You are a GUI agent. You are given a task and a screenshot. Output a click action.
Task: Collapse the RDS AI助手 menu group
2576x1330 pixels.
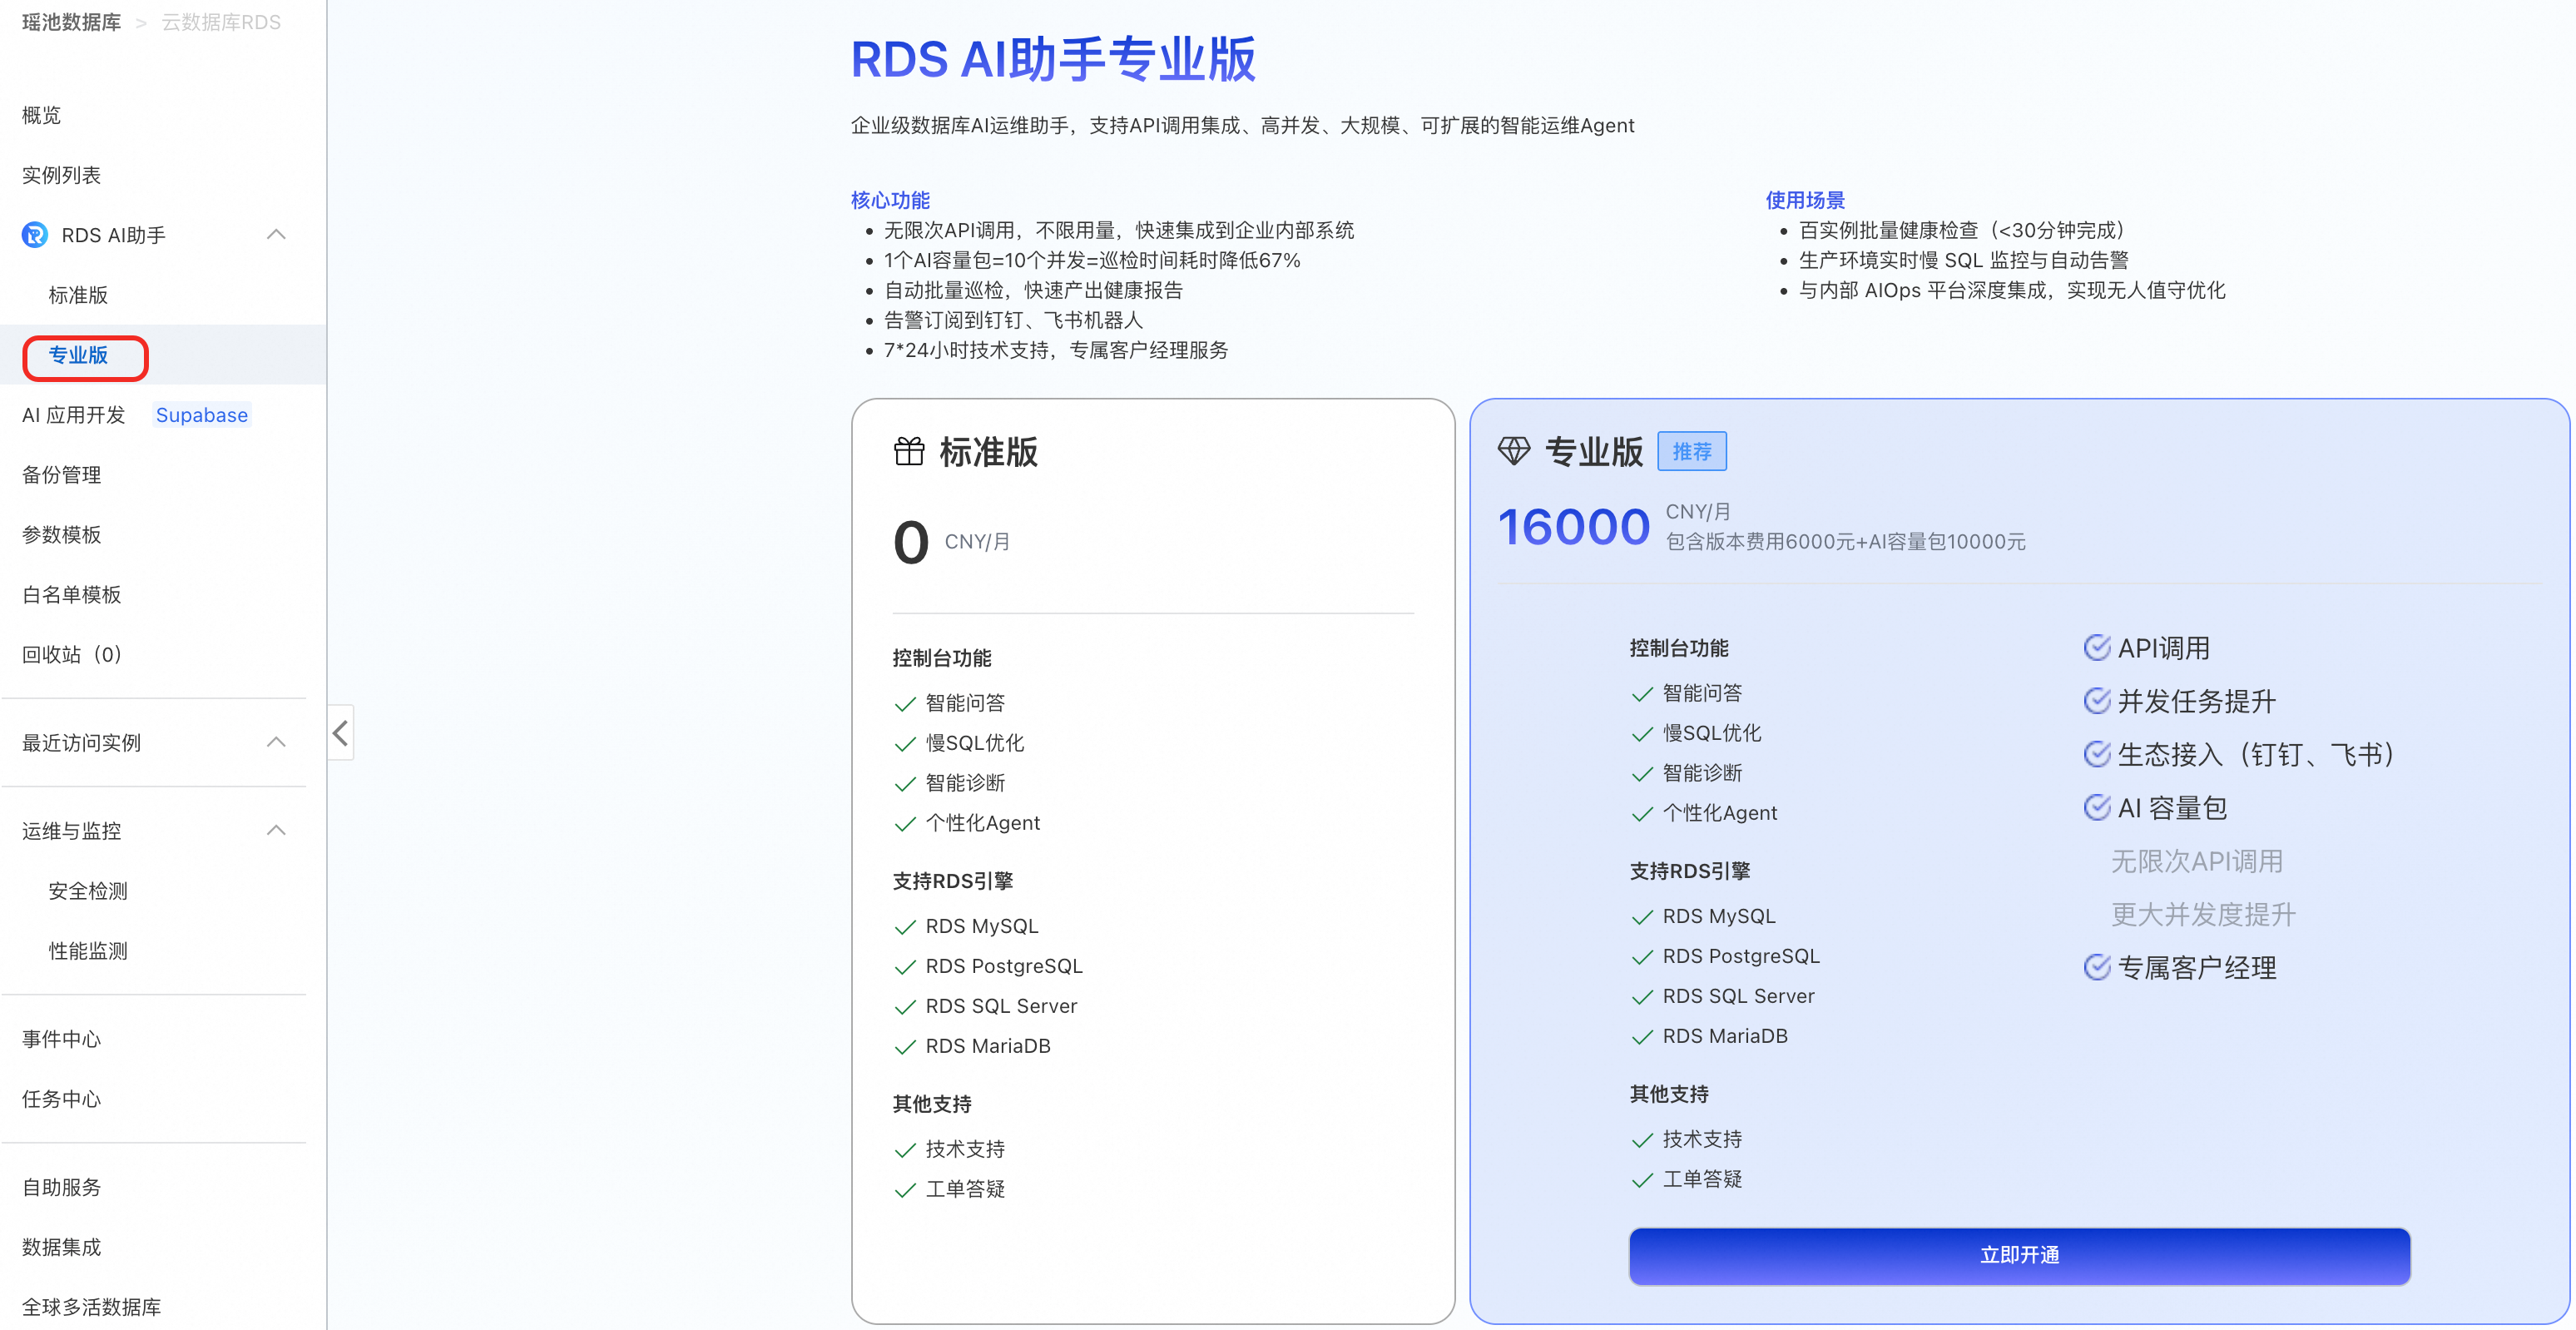coord(277,235)
